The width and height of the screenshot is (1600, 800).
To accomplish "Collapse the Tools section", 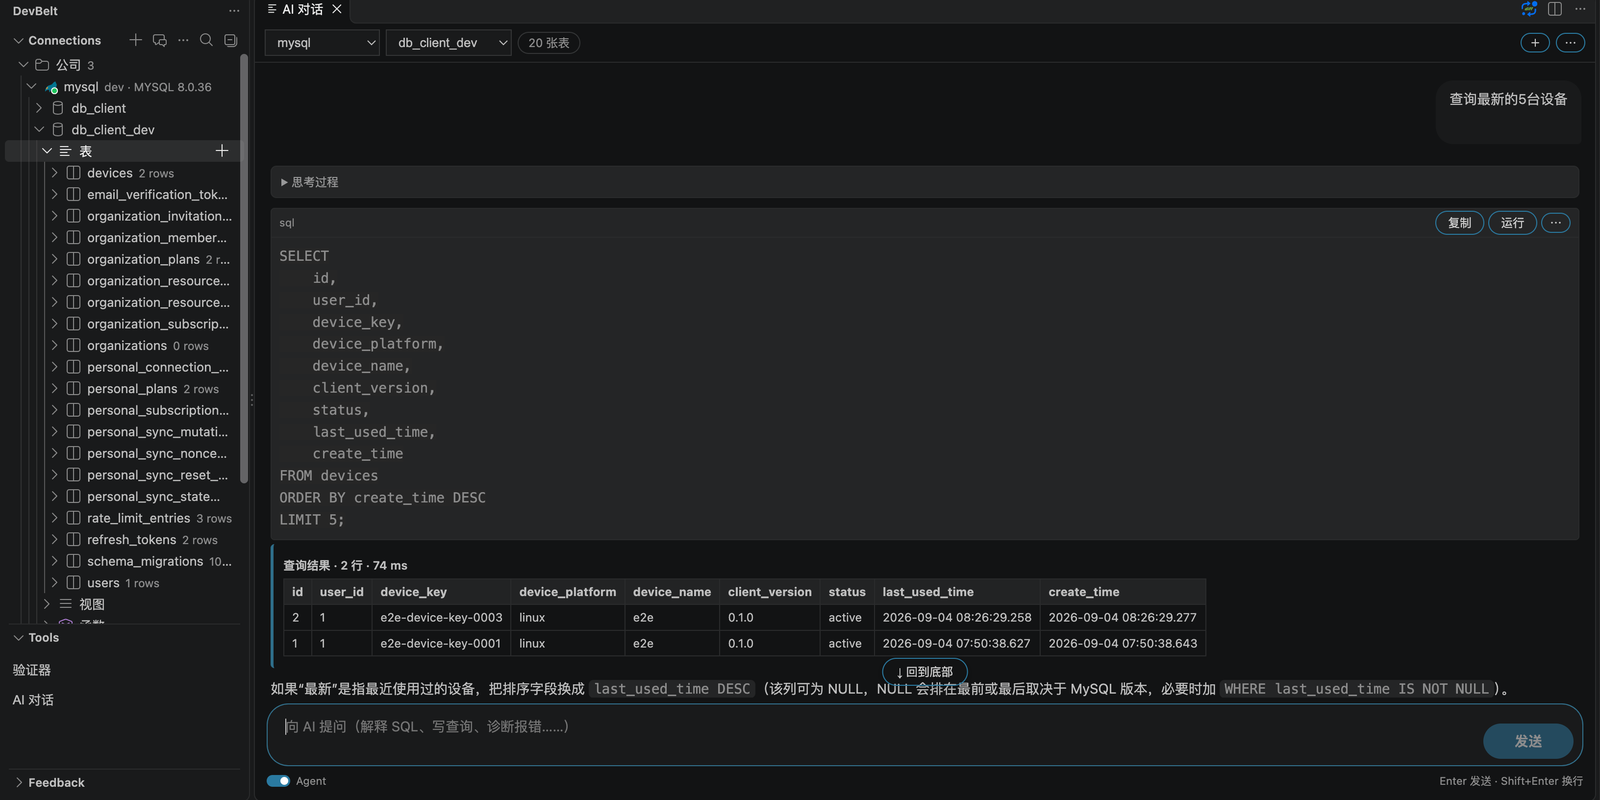I will click(18, 638).
